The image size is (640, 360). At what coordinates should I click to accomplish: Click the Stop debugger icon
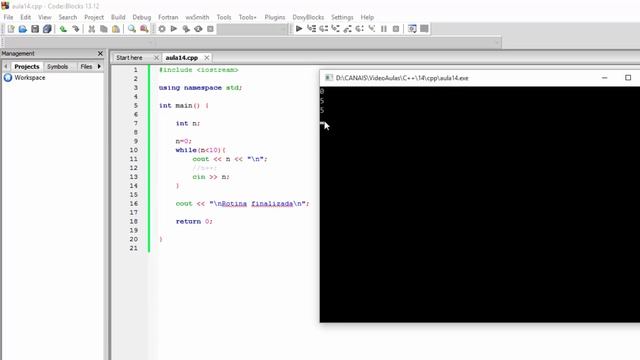pos(396,29)
